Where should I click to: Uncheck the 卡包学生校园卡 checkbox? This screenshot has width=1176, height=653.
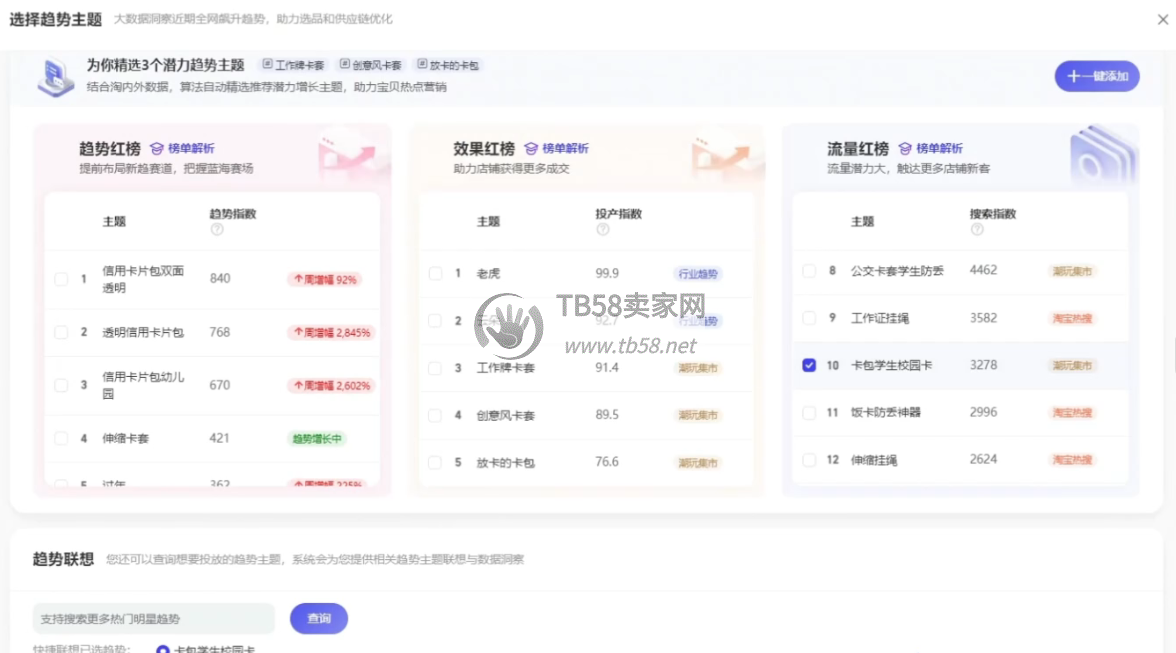coord(808,365)
